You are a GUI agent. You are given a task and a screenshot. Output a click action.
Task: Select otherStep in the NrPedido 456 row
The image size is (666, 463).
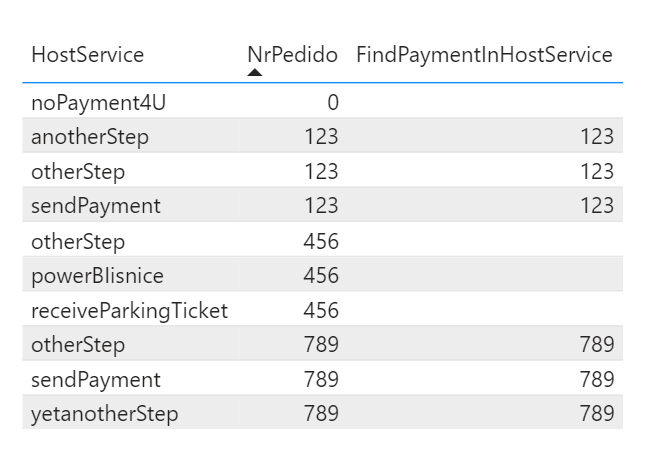pos(78,241)
